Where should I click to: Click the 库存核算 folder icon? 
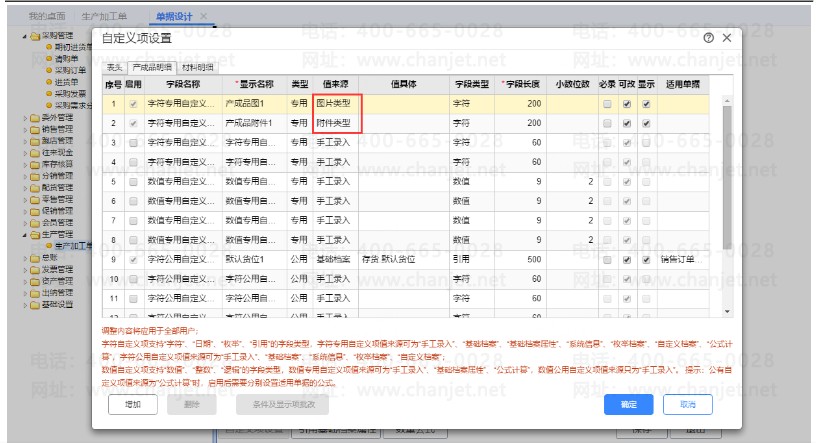[x=34, y=163]
